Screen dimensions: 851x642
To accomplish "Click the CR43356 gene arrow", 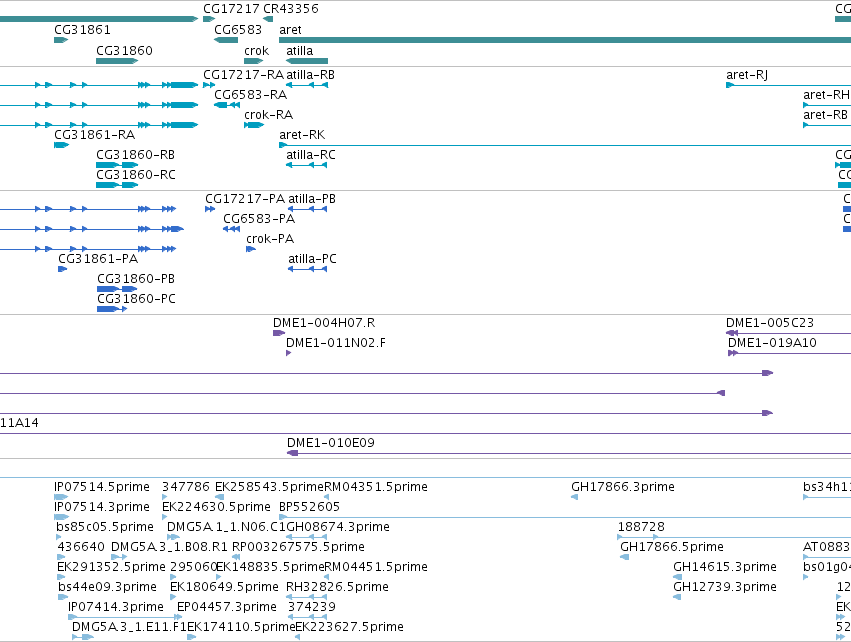I will [x=268, y=19].
